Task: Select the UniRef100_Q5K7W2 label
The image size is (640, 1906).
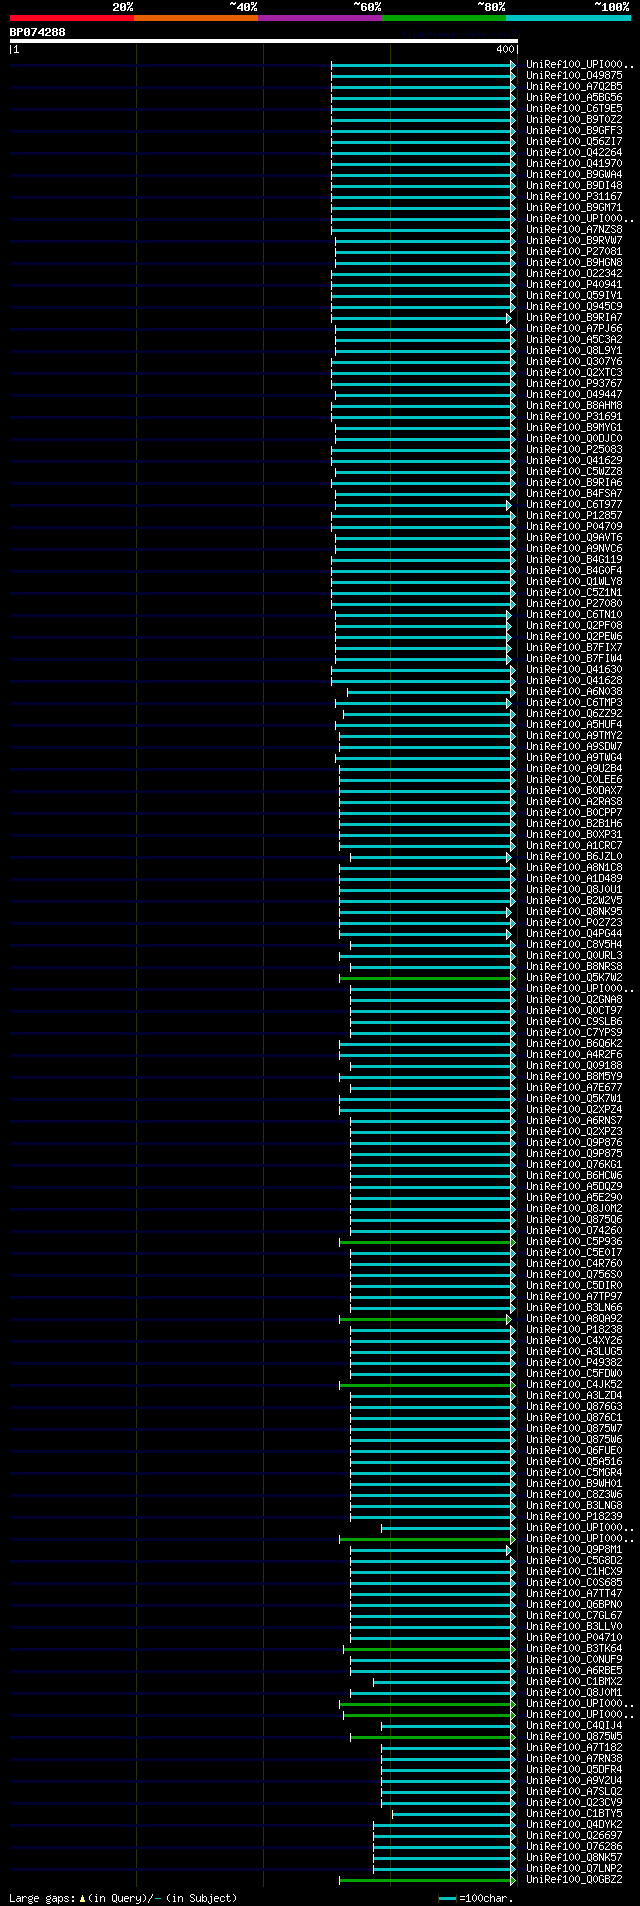Action: [x=574, y=977]
